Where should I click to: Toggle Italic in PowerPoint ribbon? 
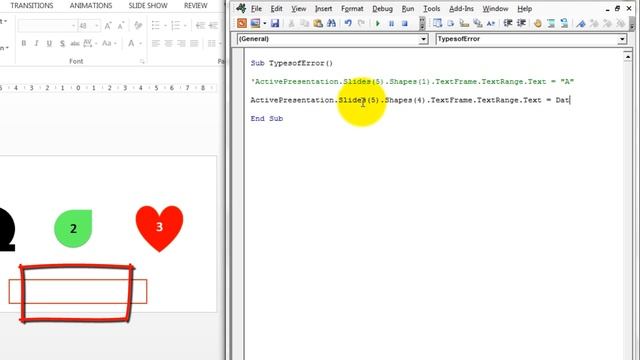[36, 43]
